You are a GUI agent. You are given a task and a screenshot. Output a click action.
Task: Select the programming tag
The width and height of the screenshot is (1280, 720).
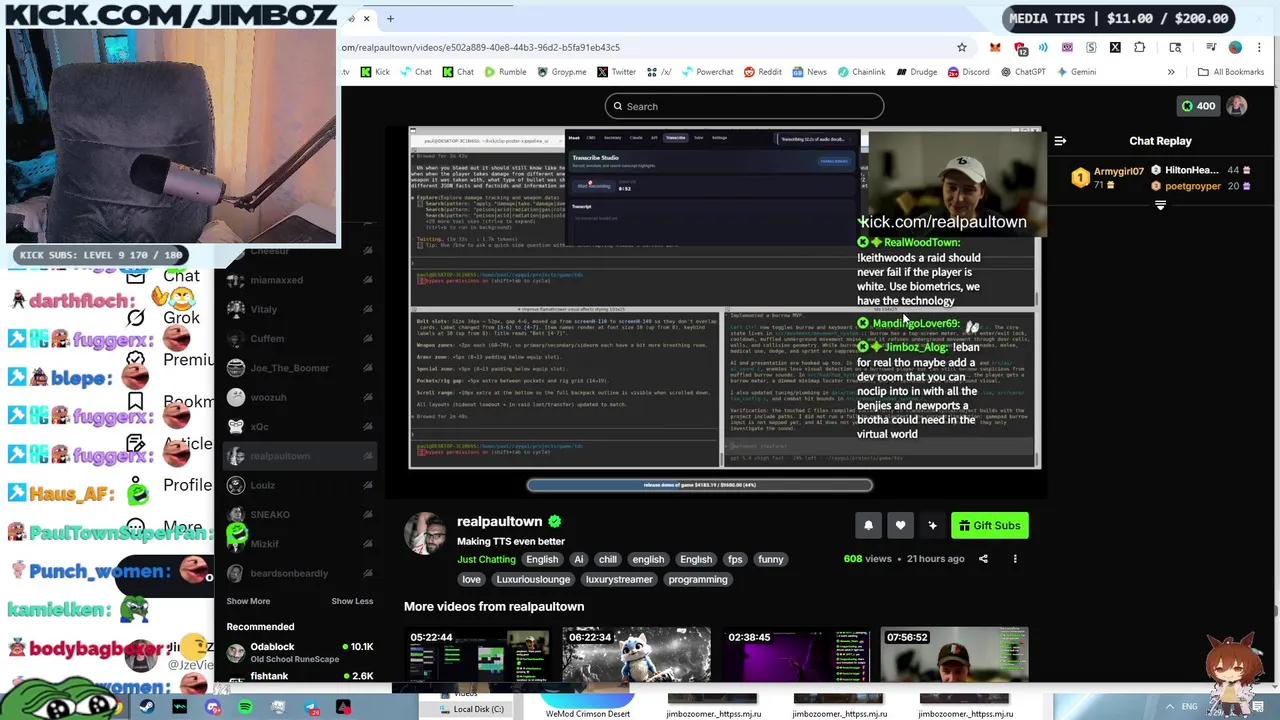698,579
